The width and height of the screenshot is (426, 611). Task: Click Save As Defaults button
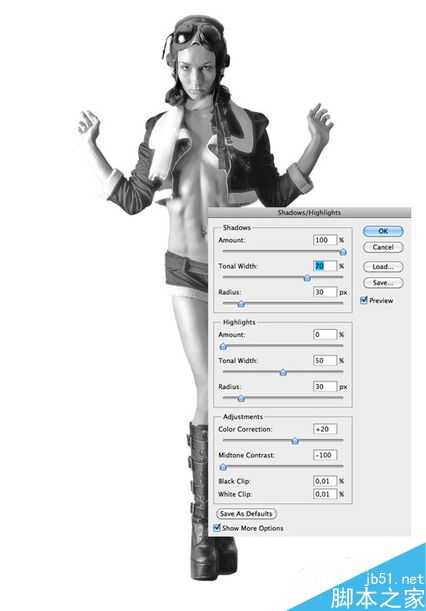click(x=246, y=514)
